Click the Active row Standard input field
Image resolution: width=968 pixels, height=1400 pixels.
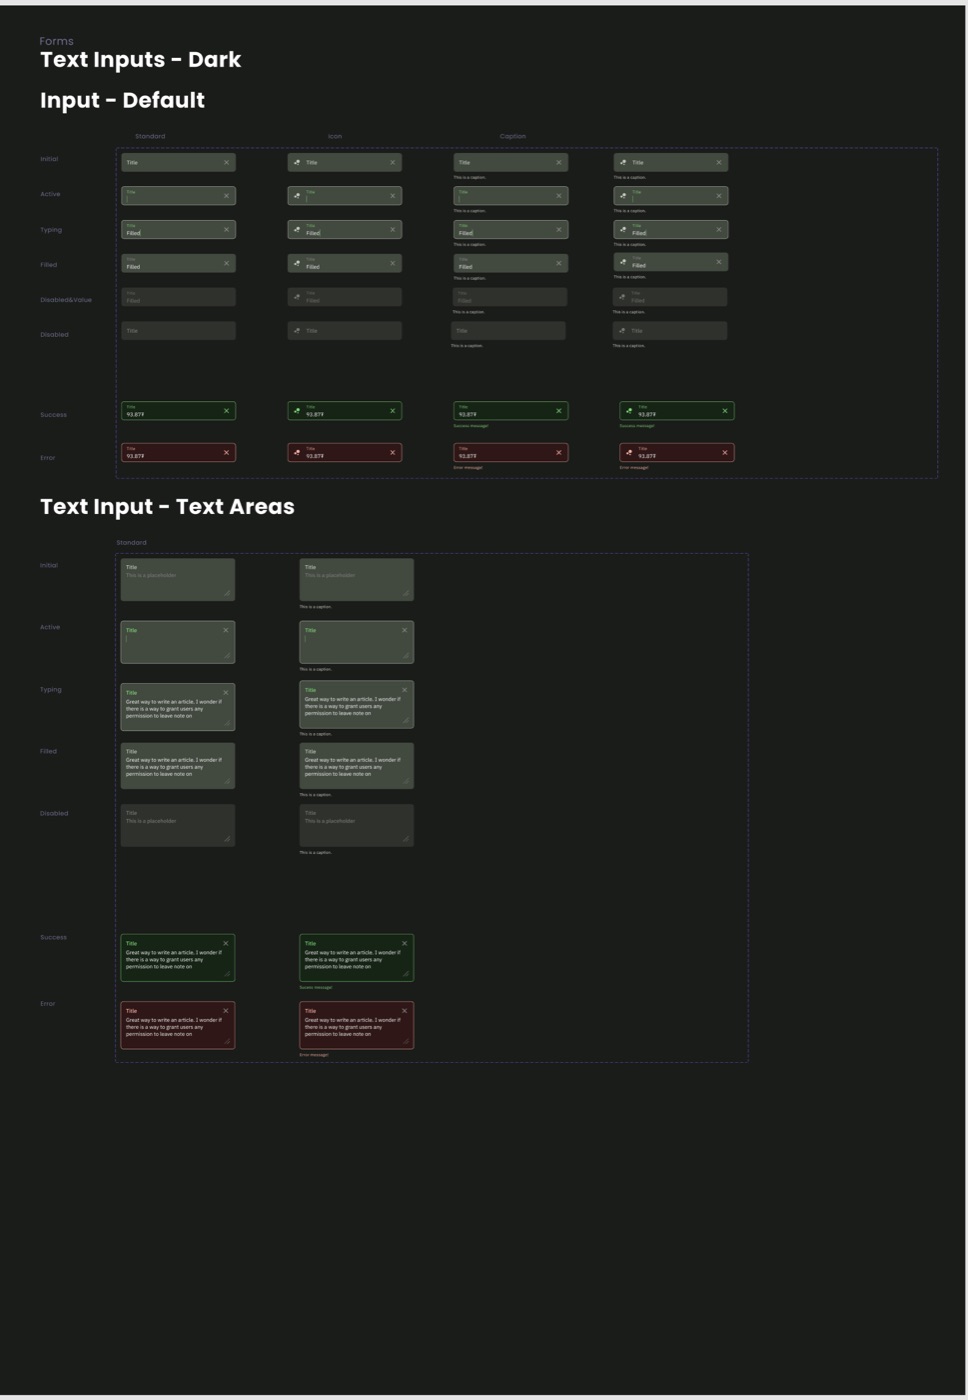pos(178,196)
